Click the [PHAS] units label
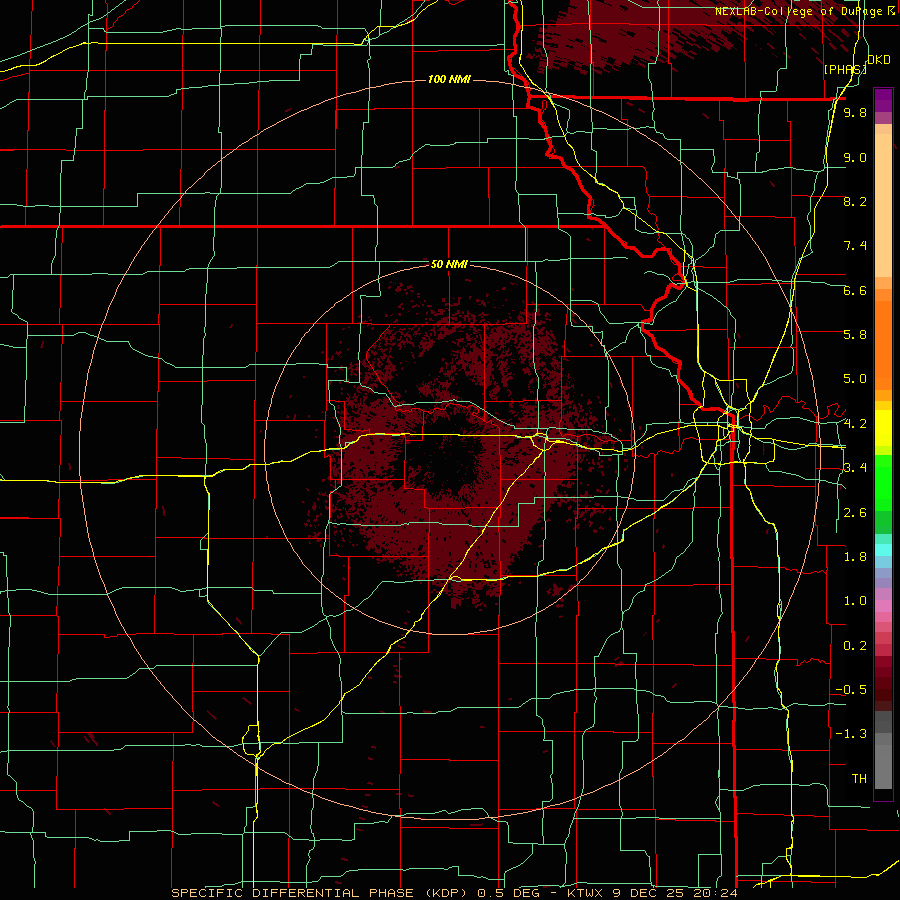Screen dimensions: 900x900 click(x=845, y=69)
